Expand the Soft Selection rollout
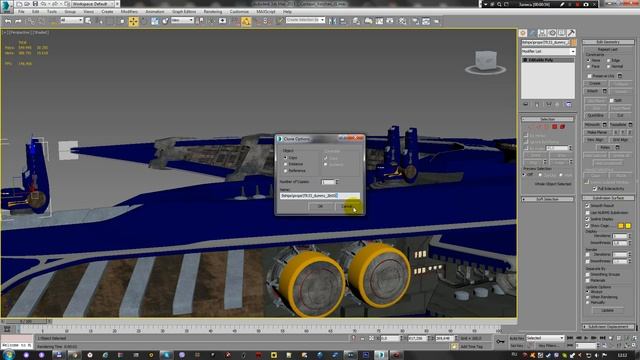This screenshot has width=640, height=360. click(x=548, y=199)
